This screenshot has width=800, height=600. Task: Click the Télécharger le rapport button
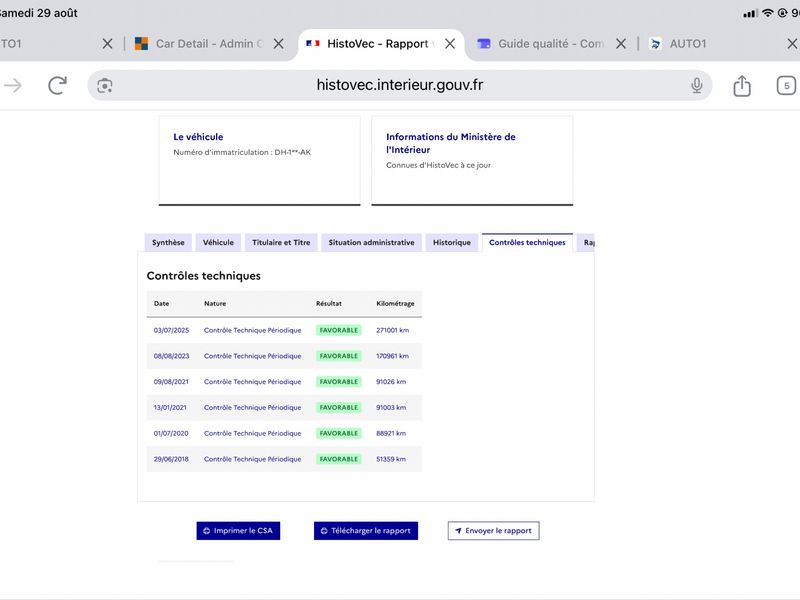pos(366,531)
